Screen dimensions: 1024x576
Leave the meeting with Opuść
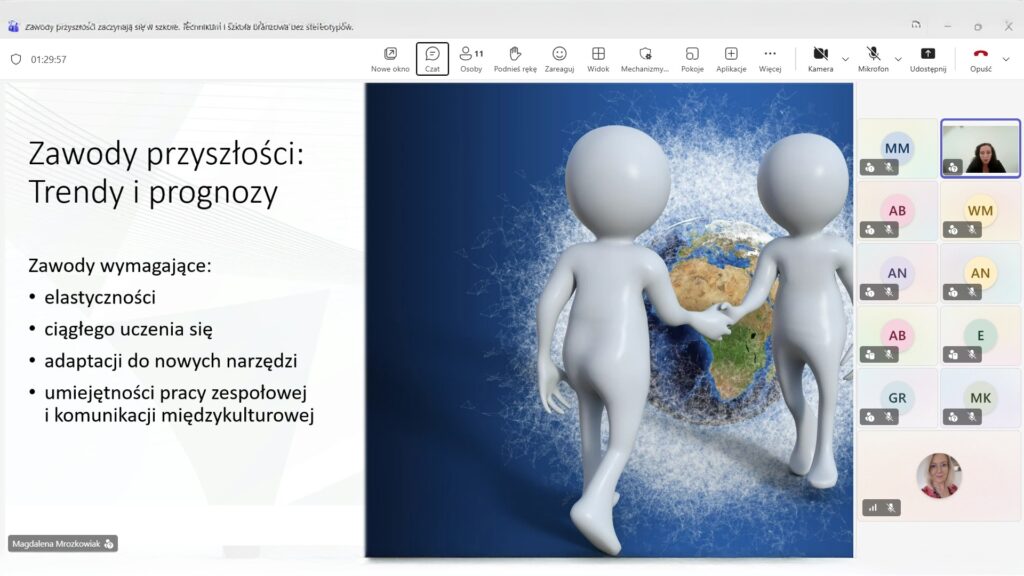pyautogui.click(x=980, y=58)
